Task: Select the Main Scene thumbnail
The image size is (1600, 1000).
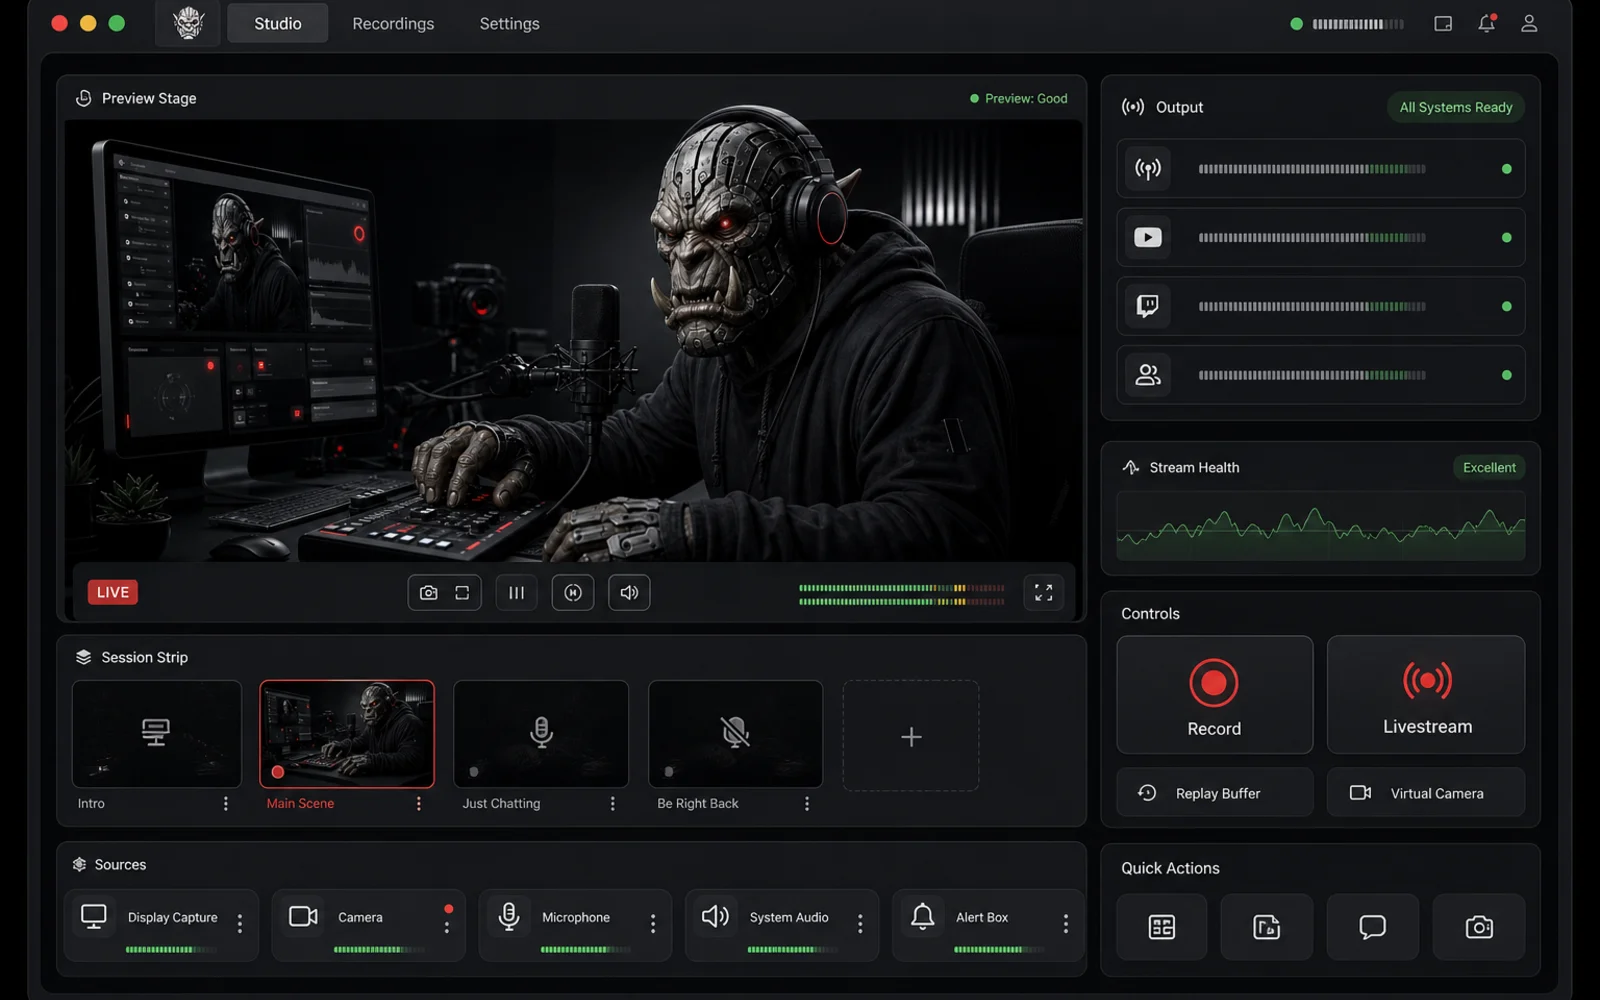Action: [347, 734]
